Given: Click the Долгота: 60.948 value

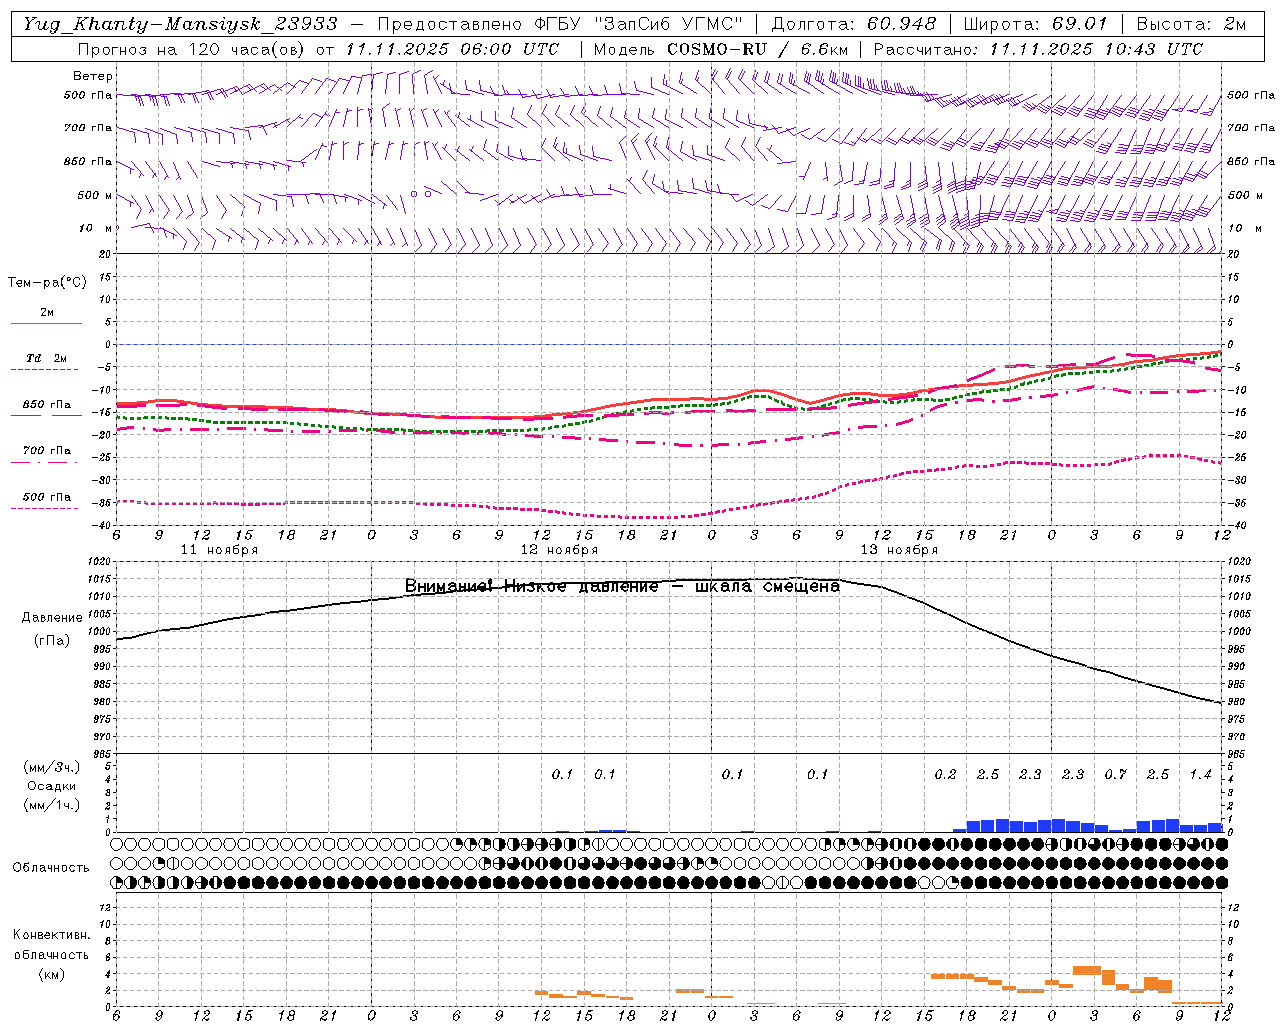Looking at the screenshot, I should 854,24.
